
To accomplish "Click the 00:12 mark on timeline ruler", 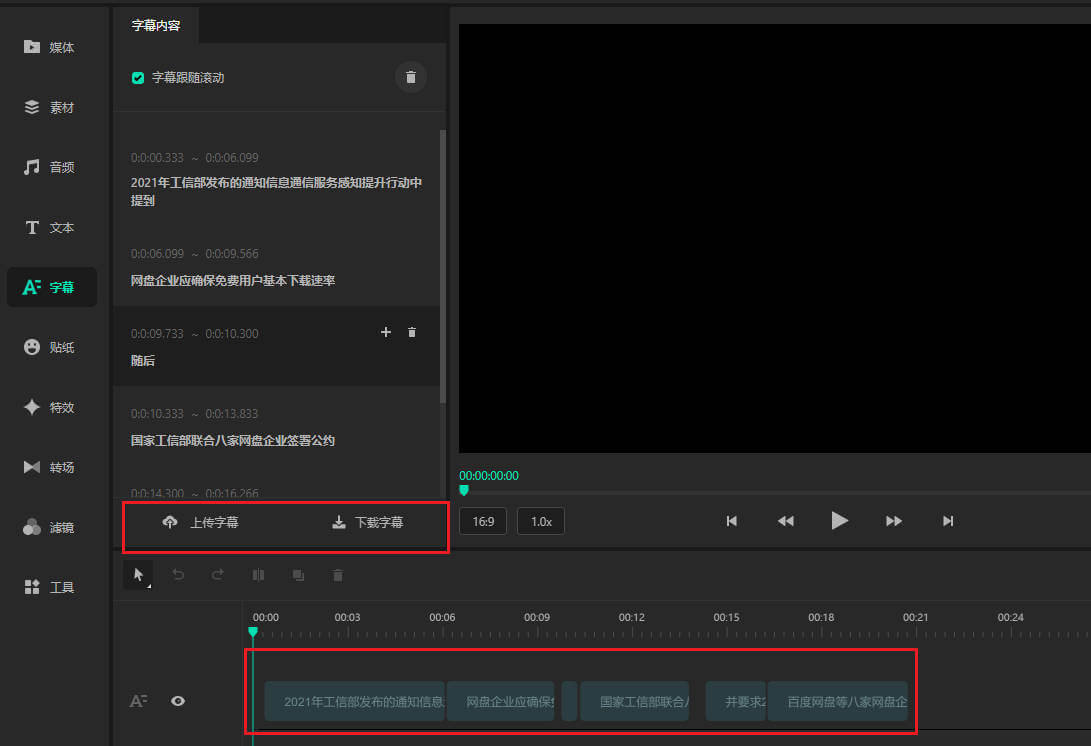I will click(632, 617).
